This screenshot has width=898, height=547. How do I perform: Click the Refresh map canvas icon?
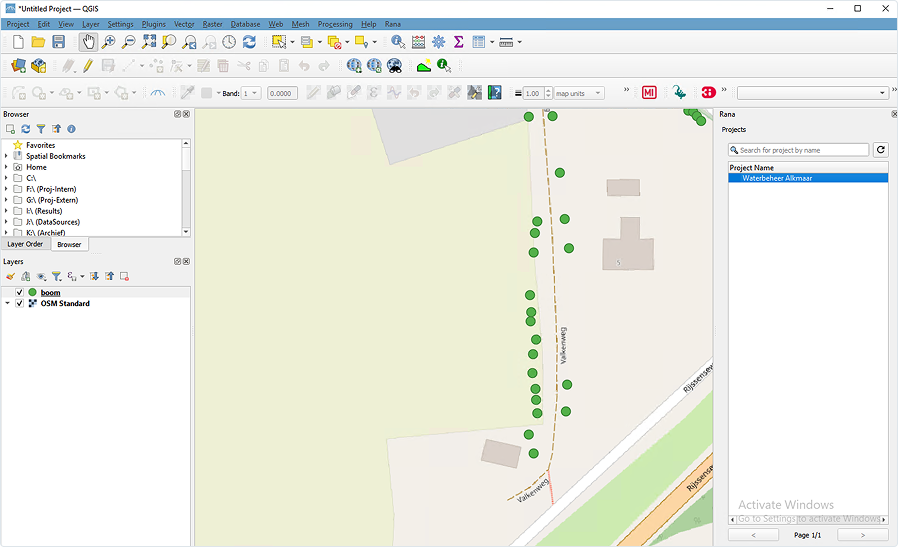tap(249, 42)
